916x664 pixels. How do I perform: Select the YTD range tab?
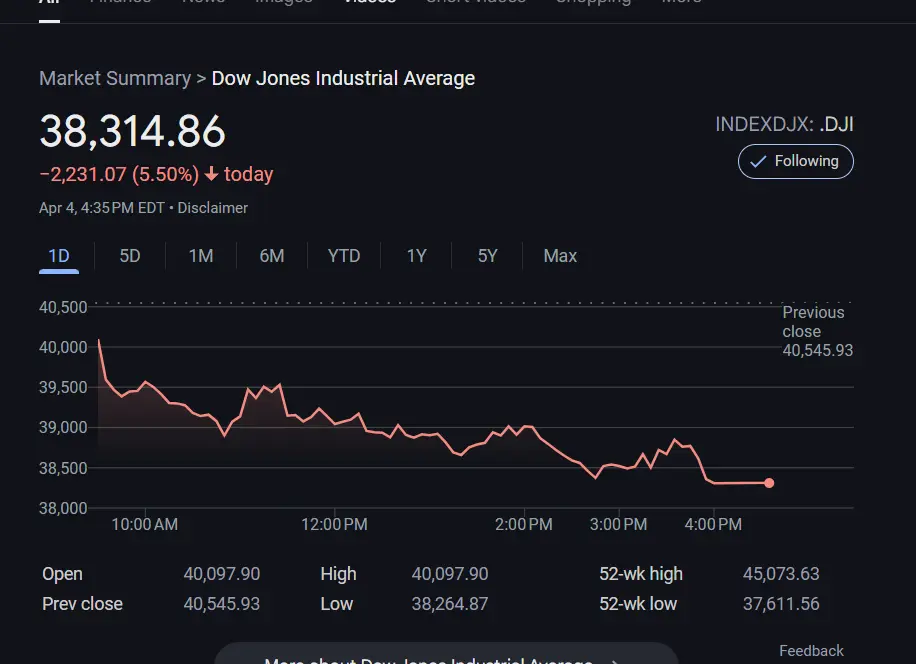click(x=344, y=256)
